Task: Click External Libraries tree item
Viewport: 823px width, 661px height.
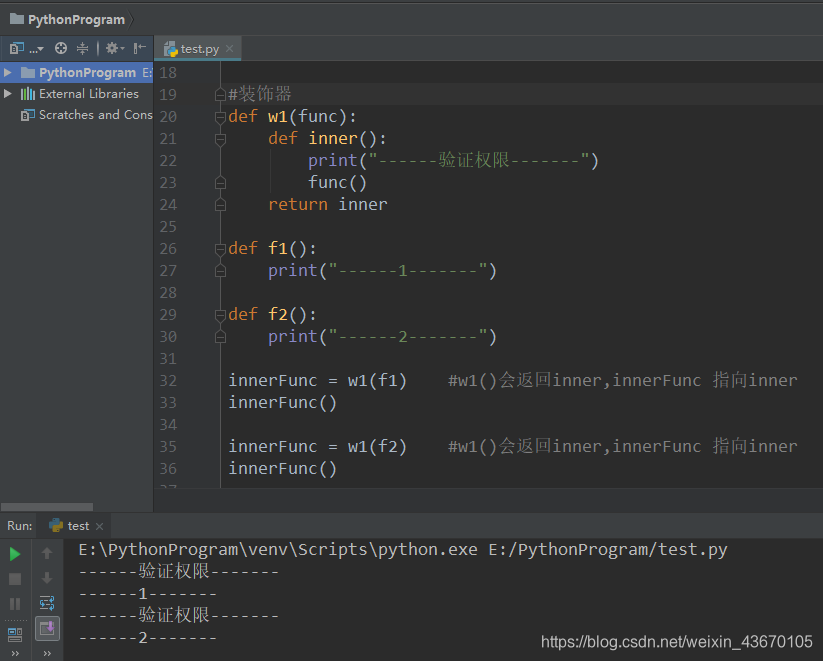Action: tap(80, 94)
